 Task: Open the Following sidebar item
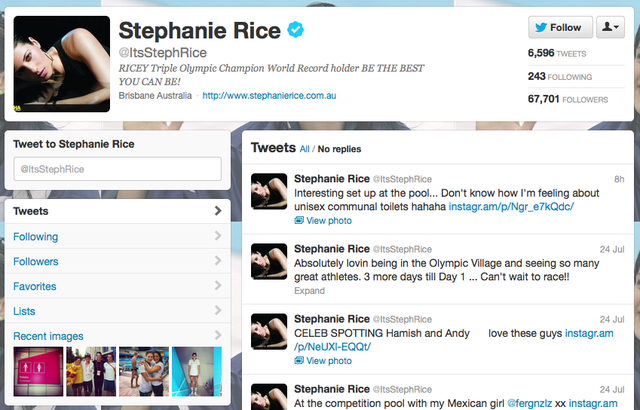(x=118, y=236)
